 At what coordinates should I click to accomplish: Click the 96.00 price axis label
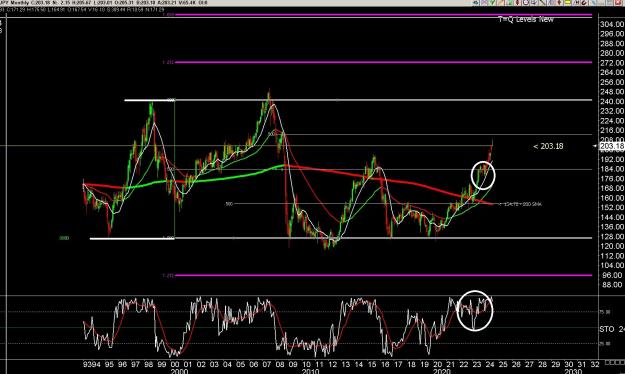pyautogui.click(x=612, y=275)
